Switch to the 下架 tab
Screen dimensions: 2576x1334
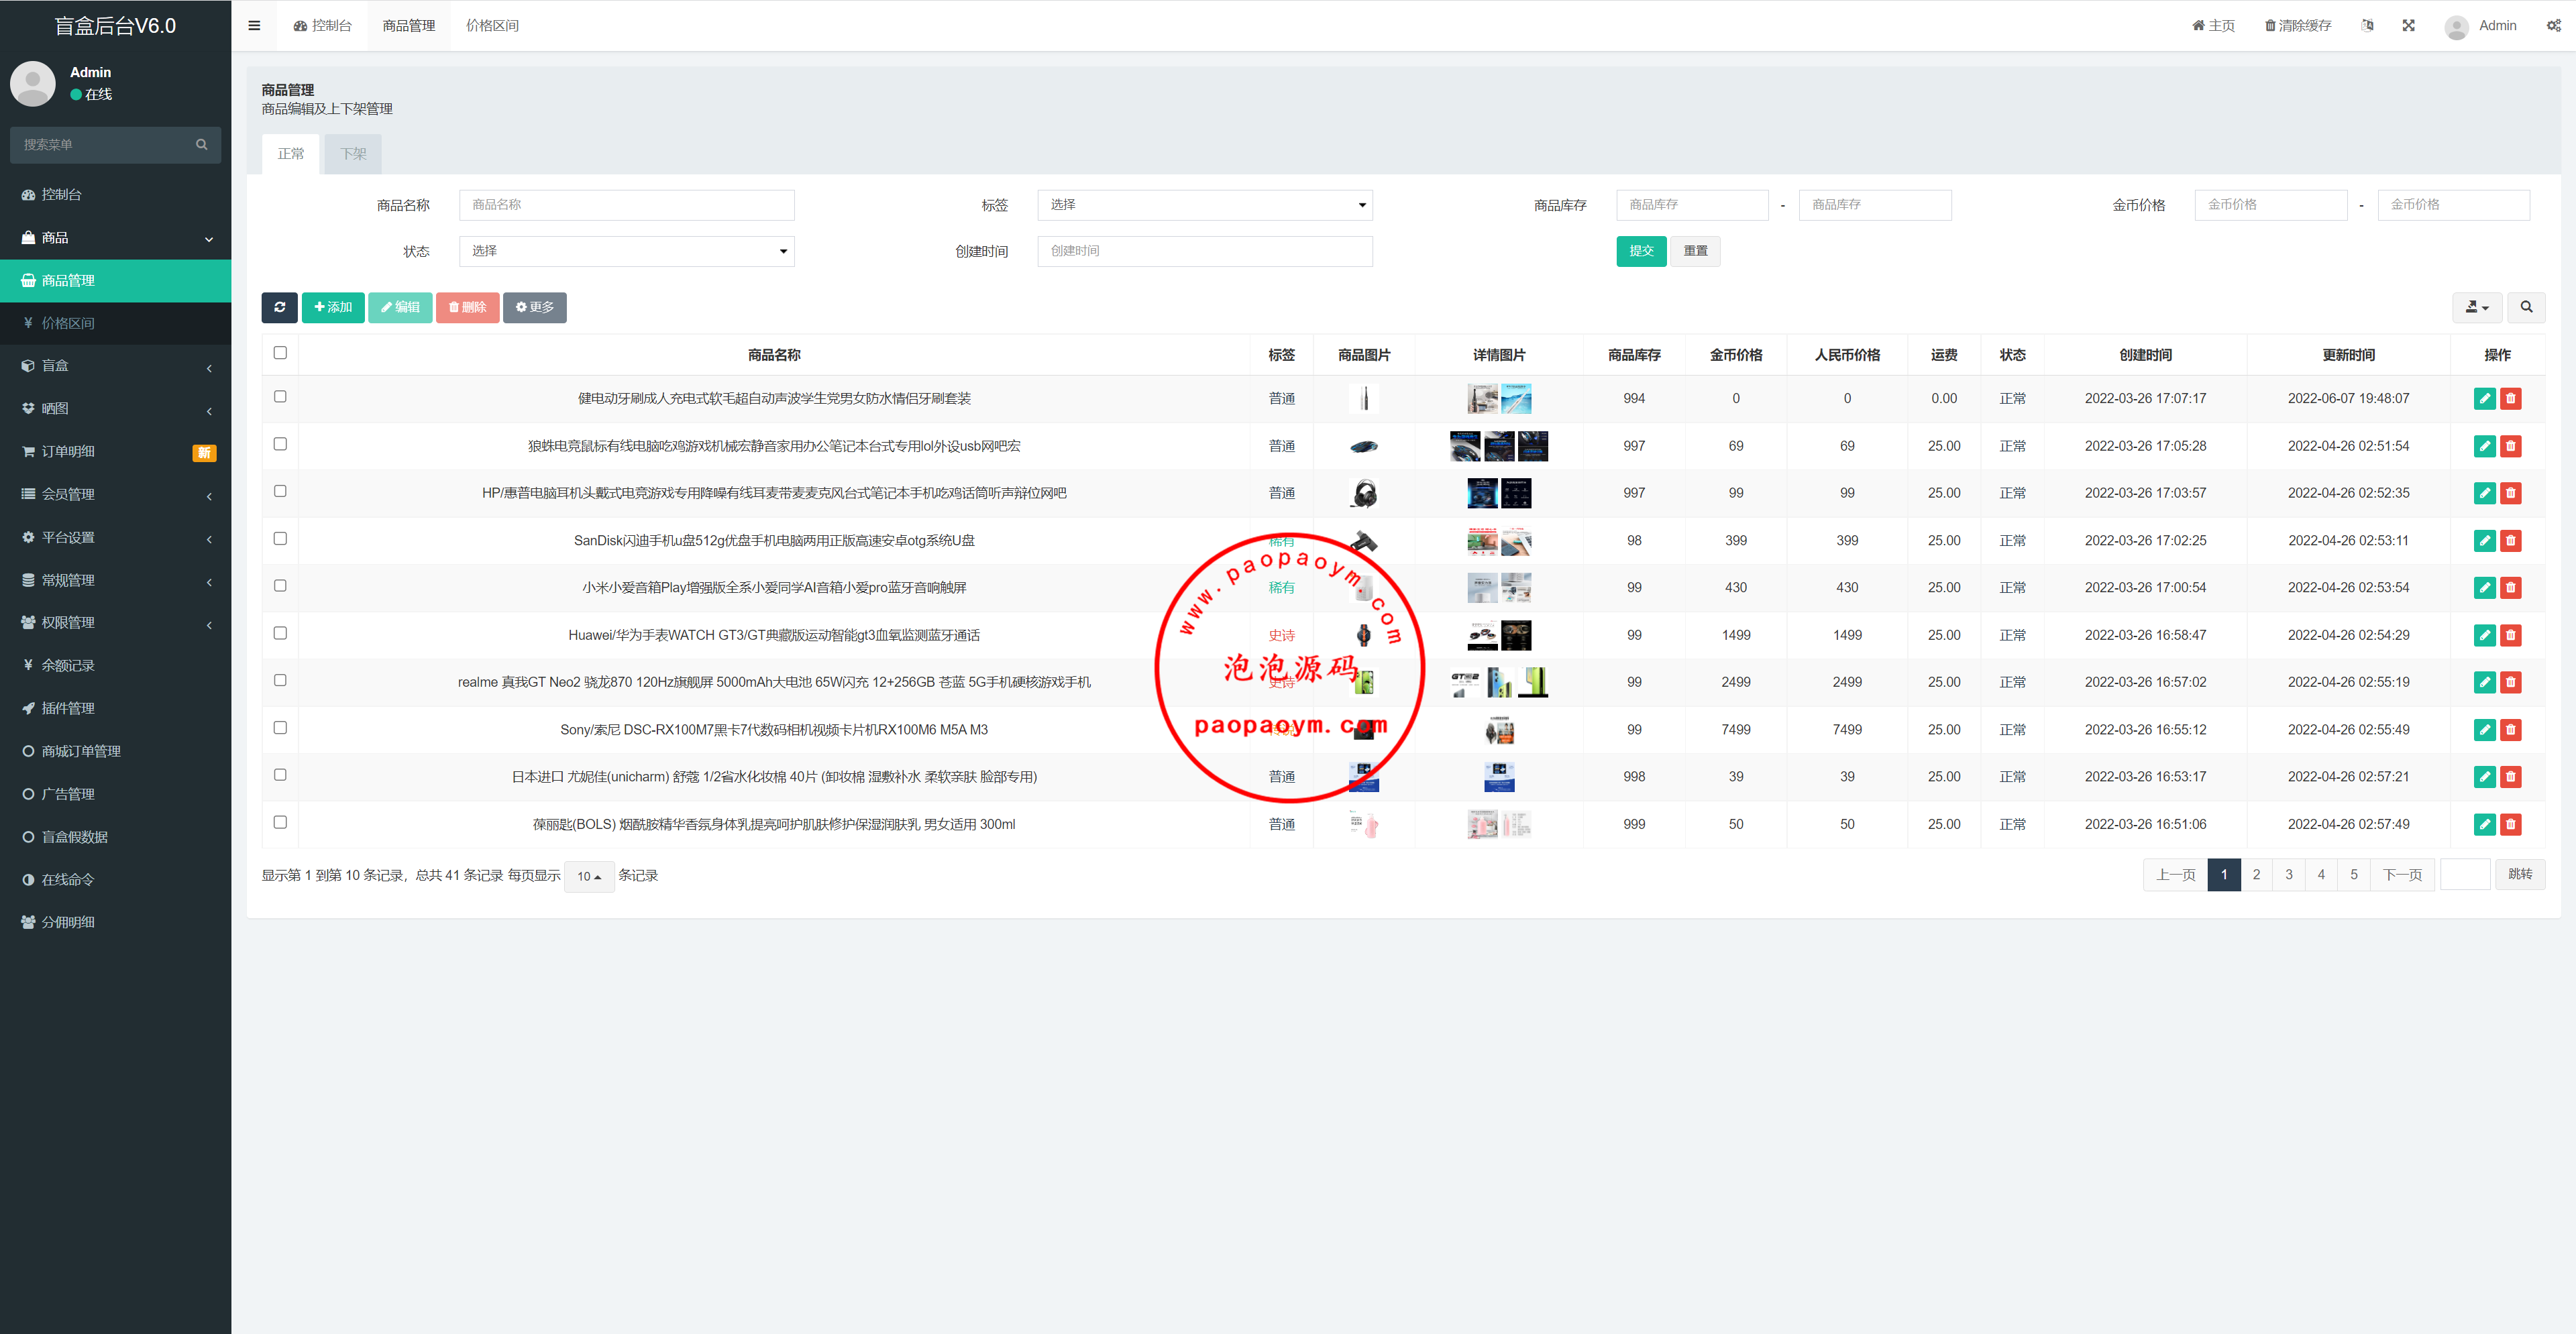pyautogui.click(x=353, y=154)
